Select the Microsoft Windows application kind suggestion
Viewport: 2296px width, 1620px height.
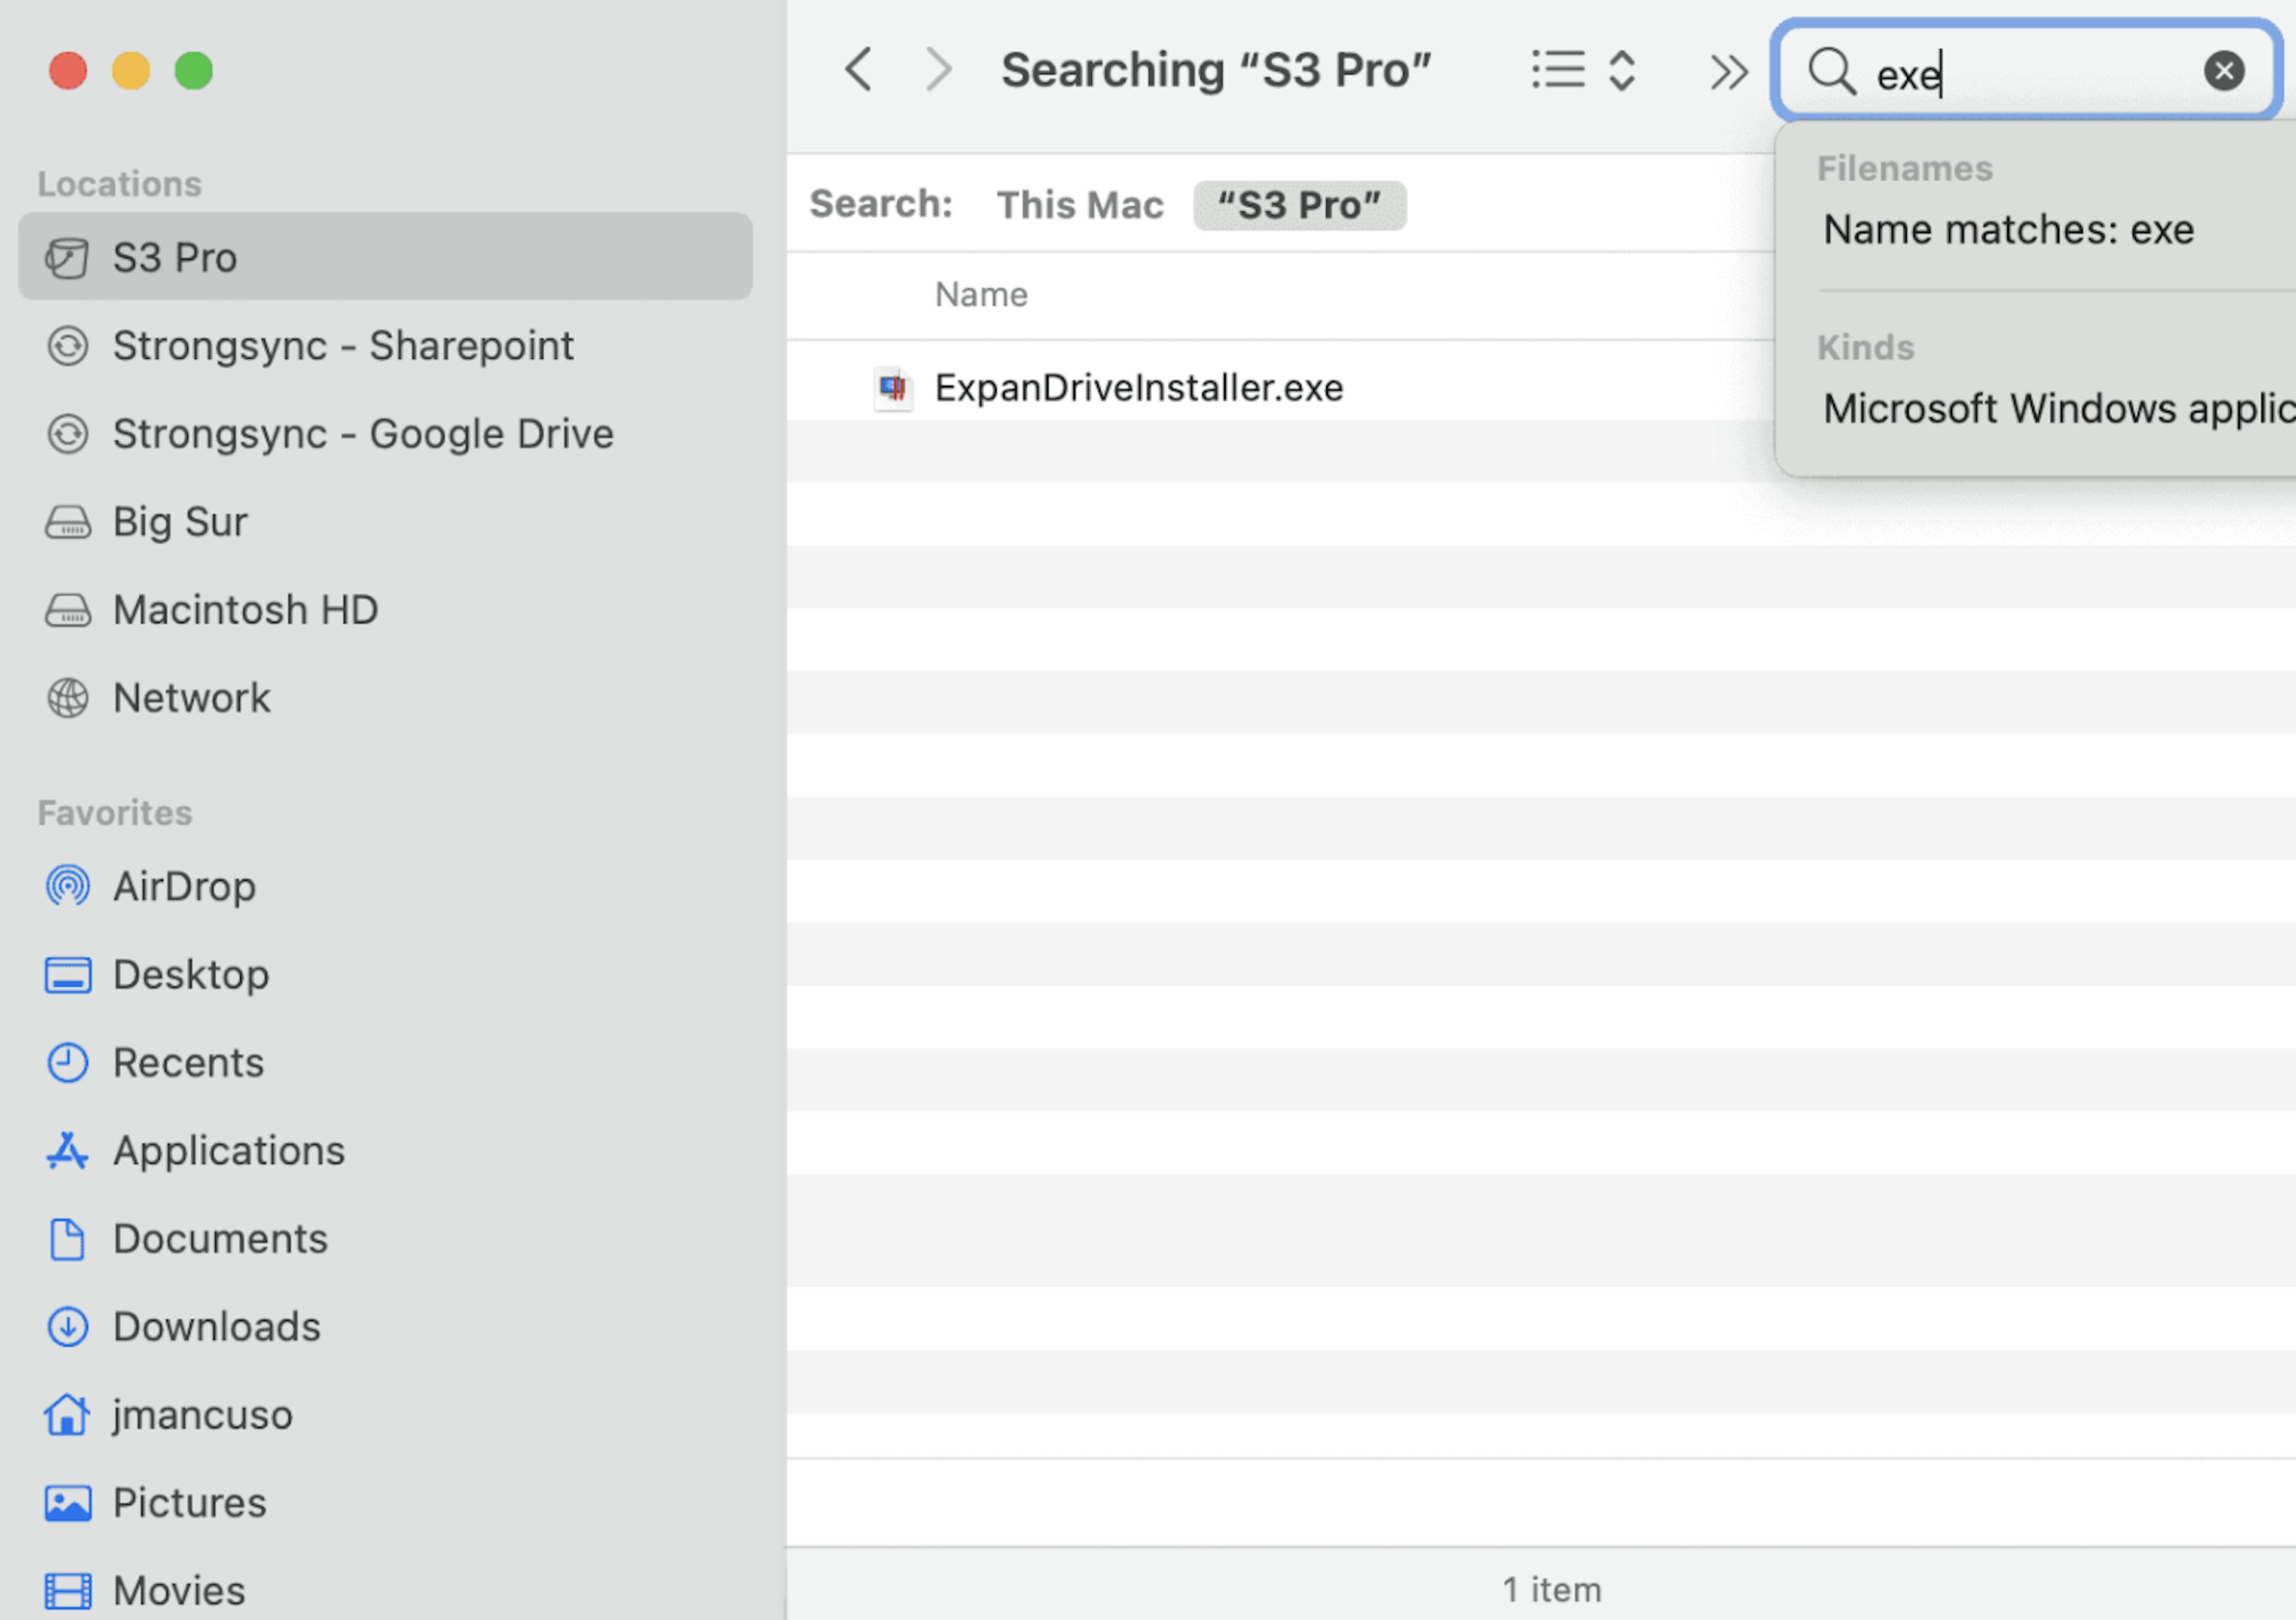point(2056,408)
